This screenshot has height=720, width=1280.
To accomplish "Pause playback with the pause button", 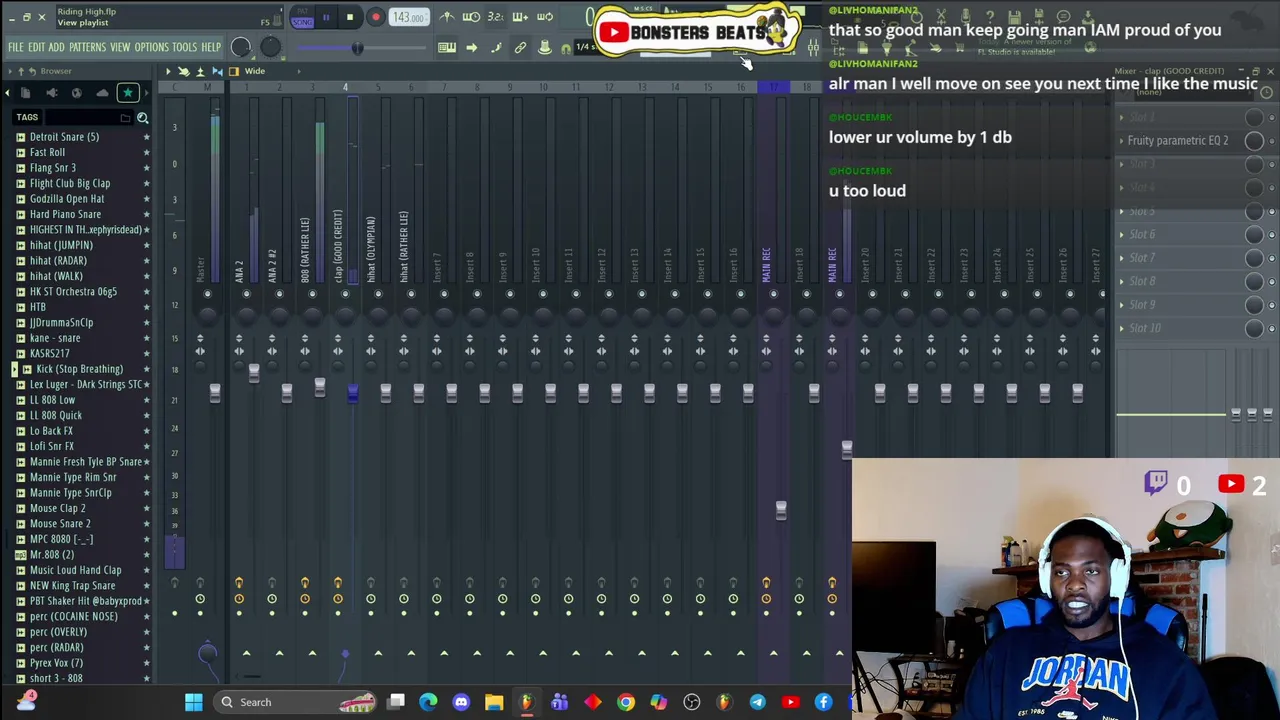I will click(x=326, y=17).
